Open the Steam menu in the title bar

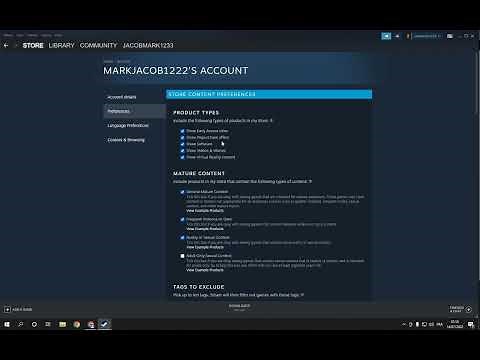point(8,35)
